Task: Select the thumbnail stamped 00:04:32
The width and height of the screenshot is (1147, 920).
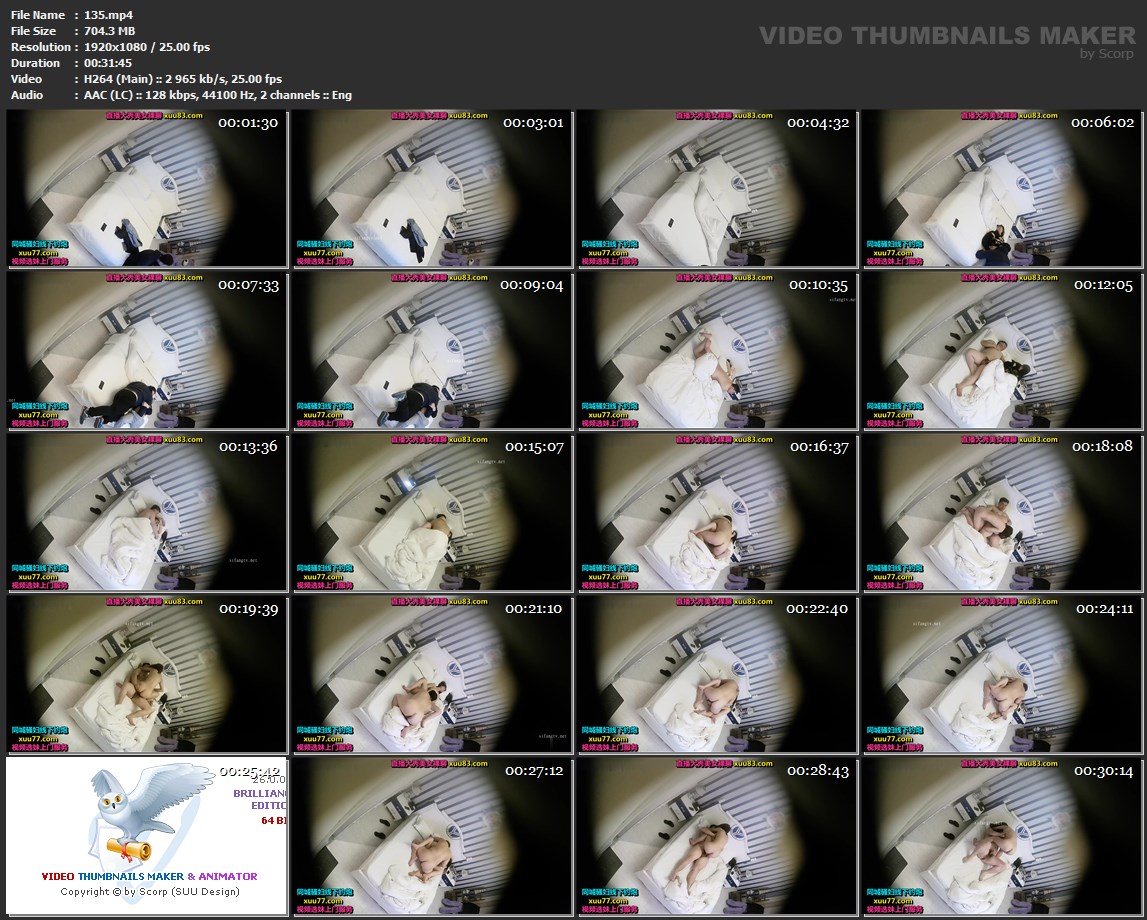Action: pyautogui.click(x=718, y=189)
